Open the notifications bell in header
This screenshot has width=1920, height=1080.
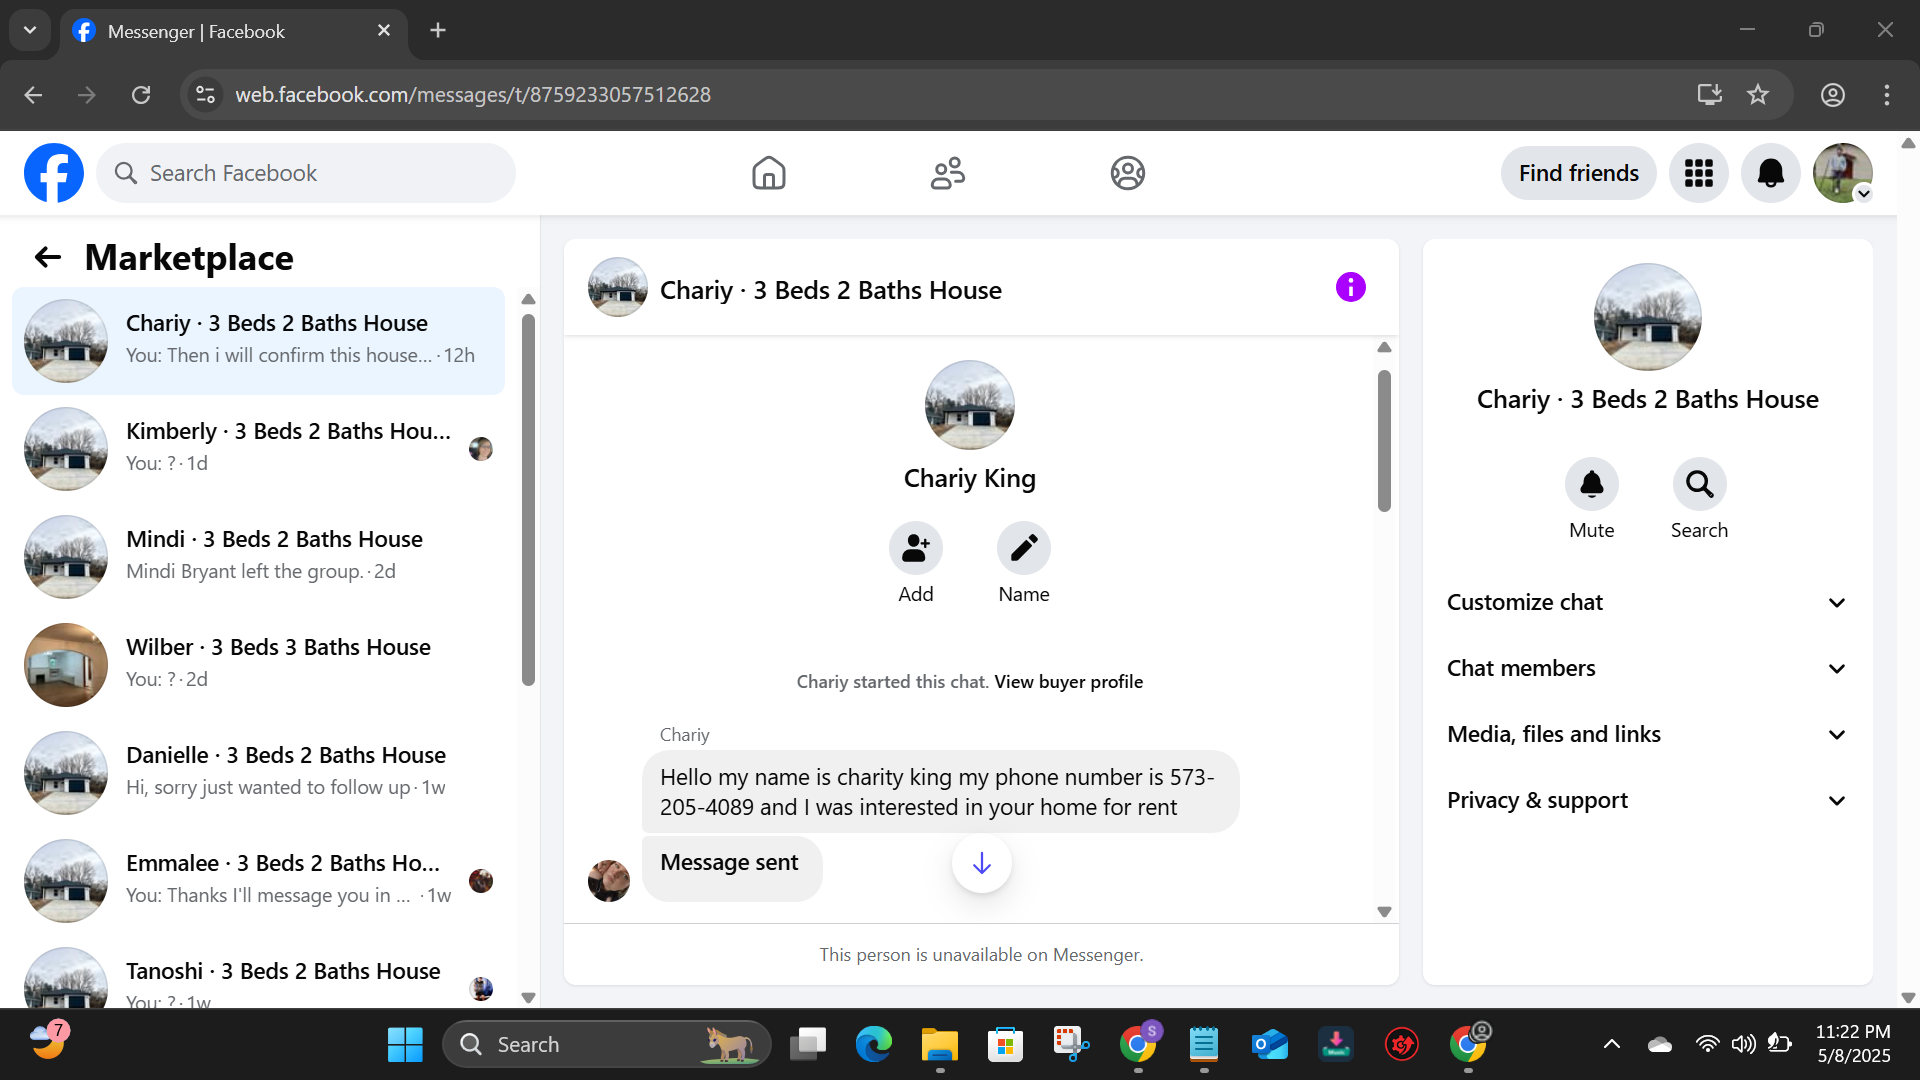coord(1771,173)
